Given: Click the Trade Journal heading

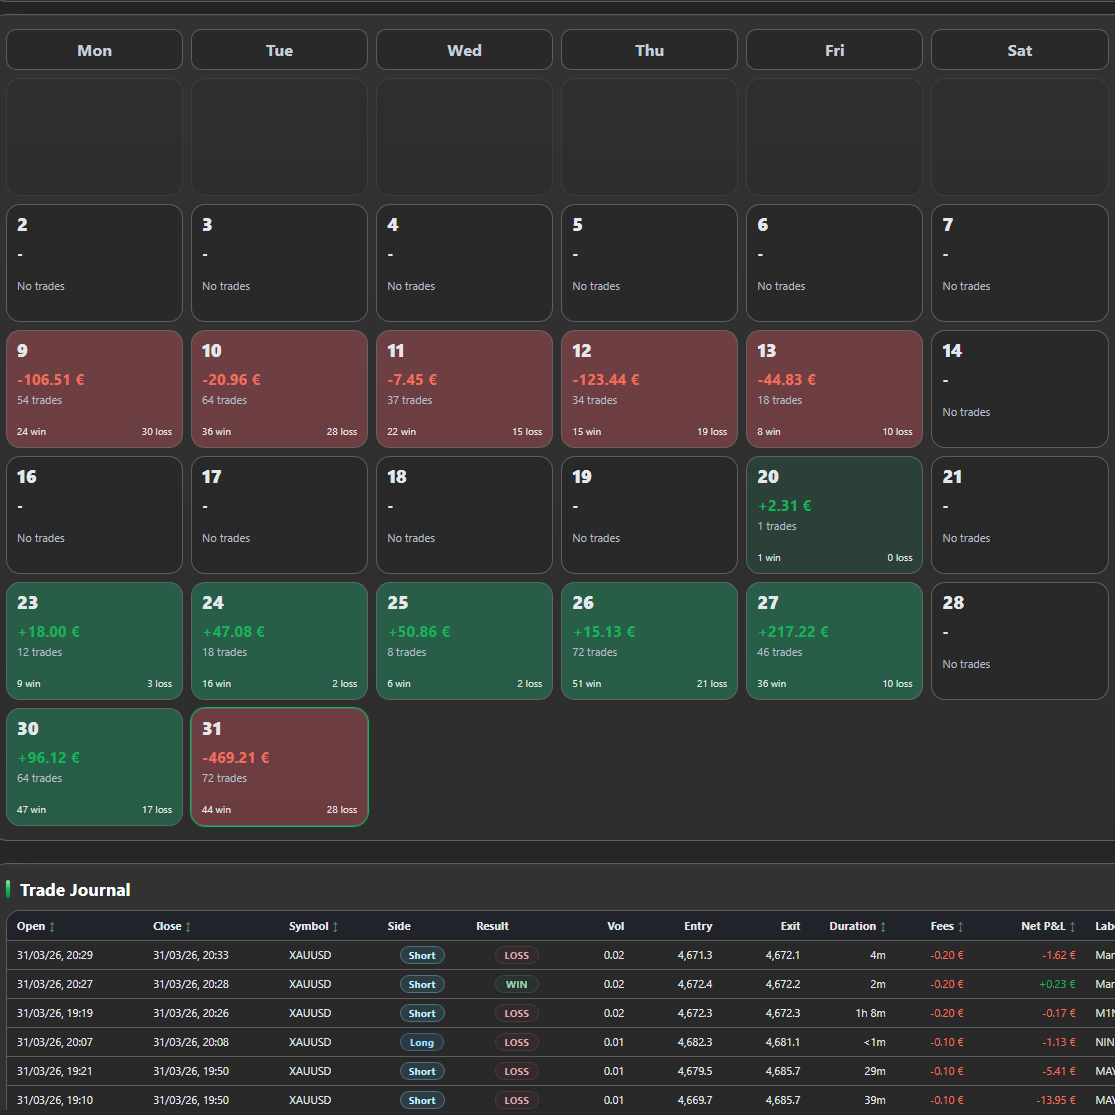Looking at the screenshot, I should (75, 890).
